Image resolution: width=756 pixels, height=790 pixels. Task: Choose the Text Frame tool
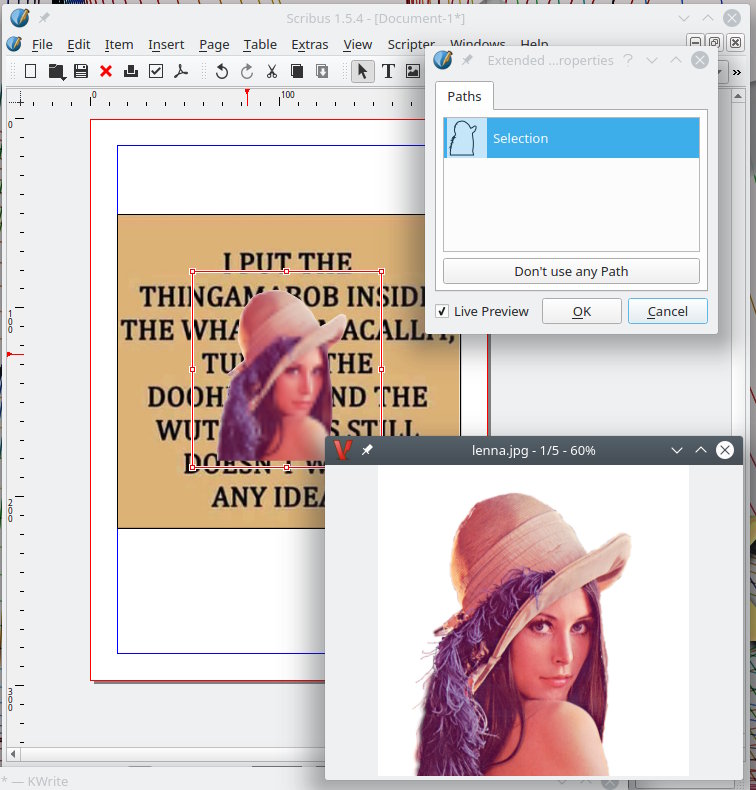click(x=388, y=71)
